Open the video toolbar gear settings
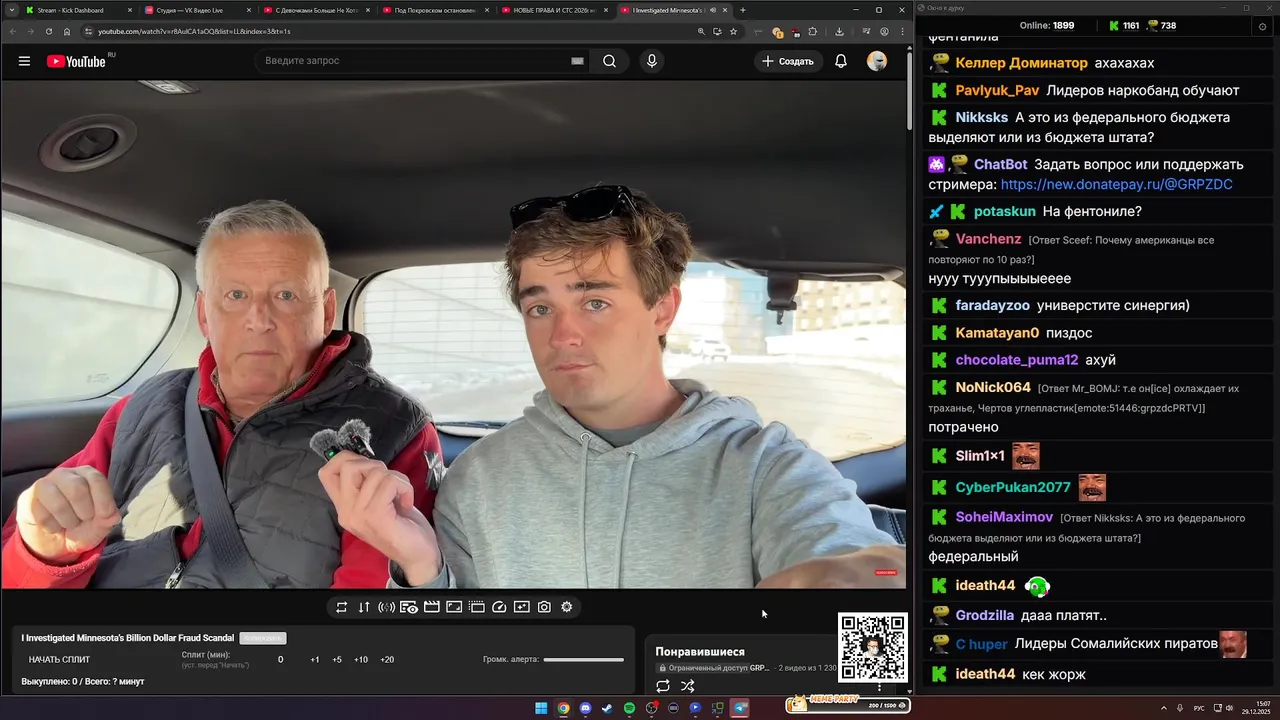 567,607
